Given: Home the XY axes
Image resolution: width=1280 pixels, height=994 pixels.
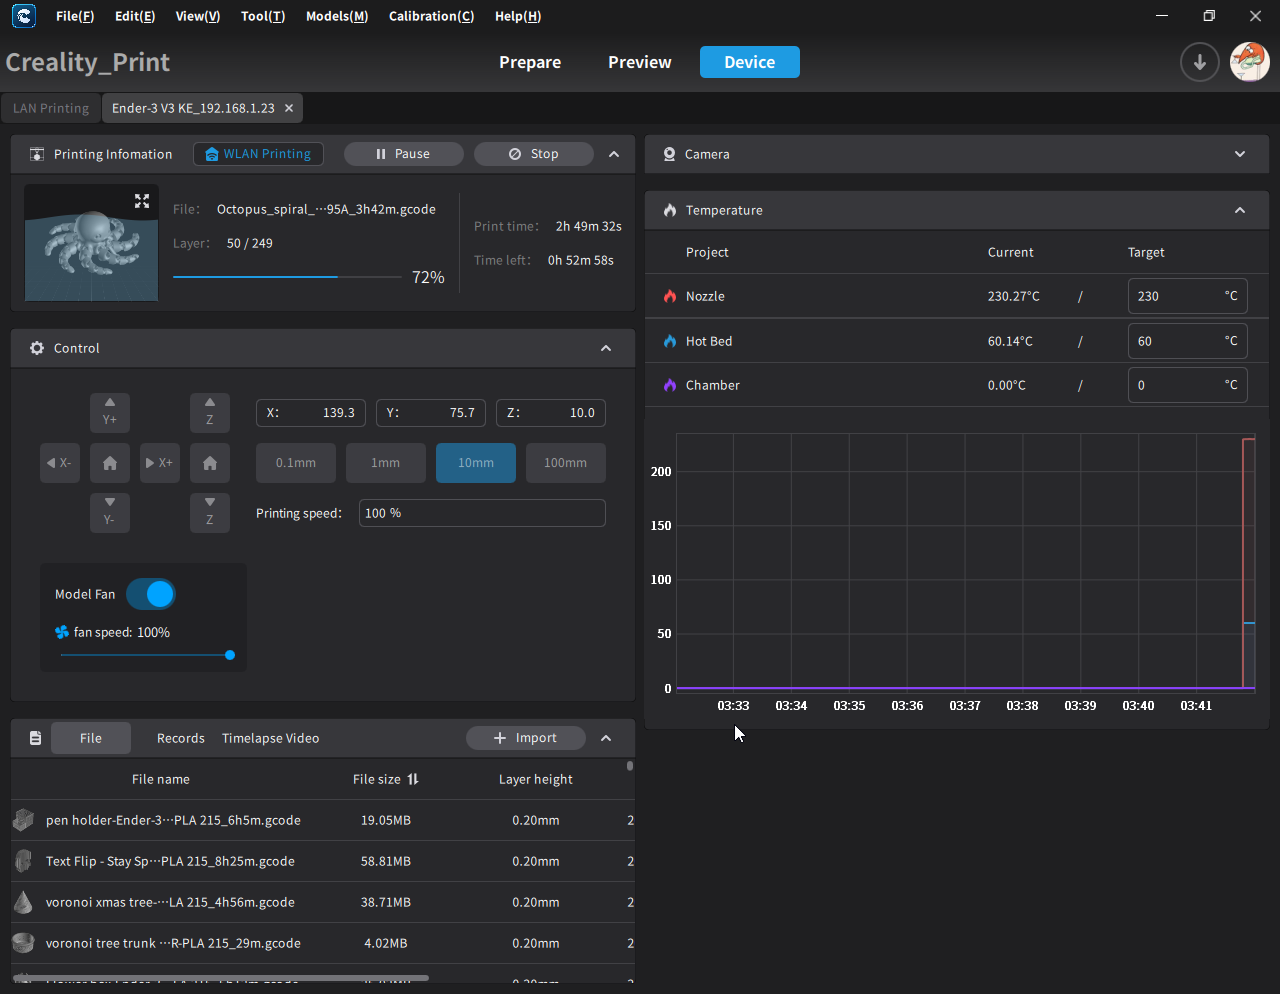Looking at the screenshot, I should tap(110, 463).
